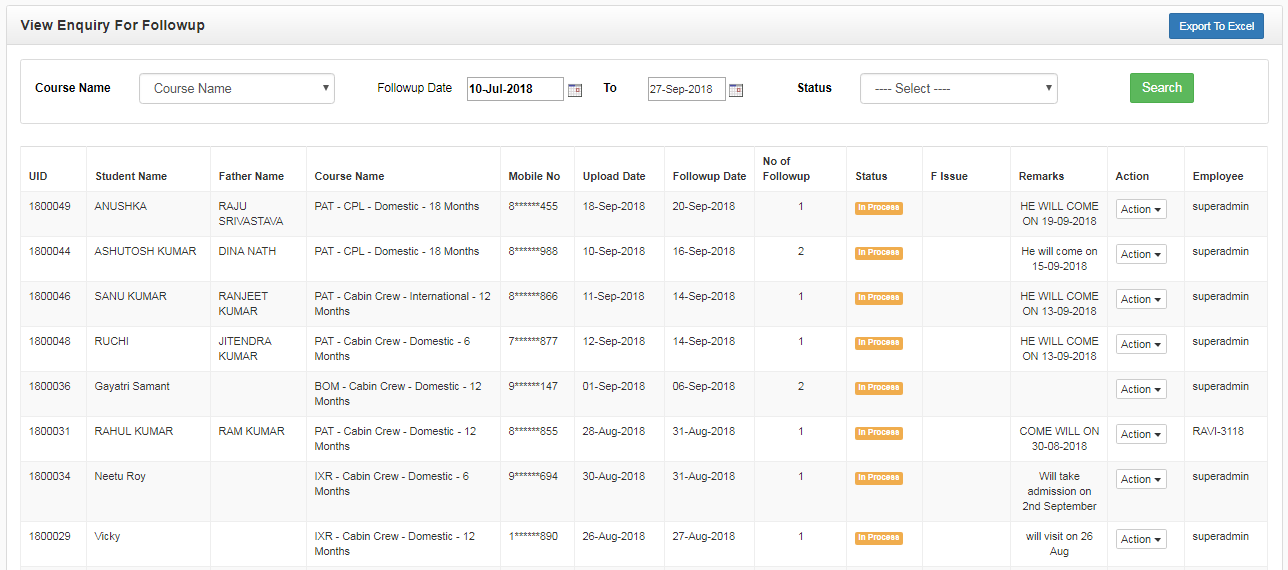Click the Followup Date column header
This screenshot has height=570, width=1288.
coord(709,176)
